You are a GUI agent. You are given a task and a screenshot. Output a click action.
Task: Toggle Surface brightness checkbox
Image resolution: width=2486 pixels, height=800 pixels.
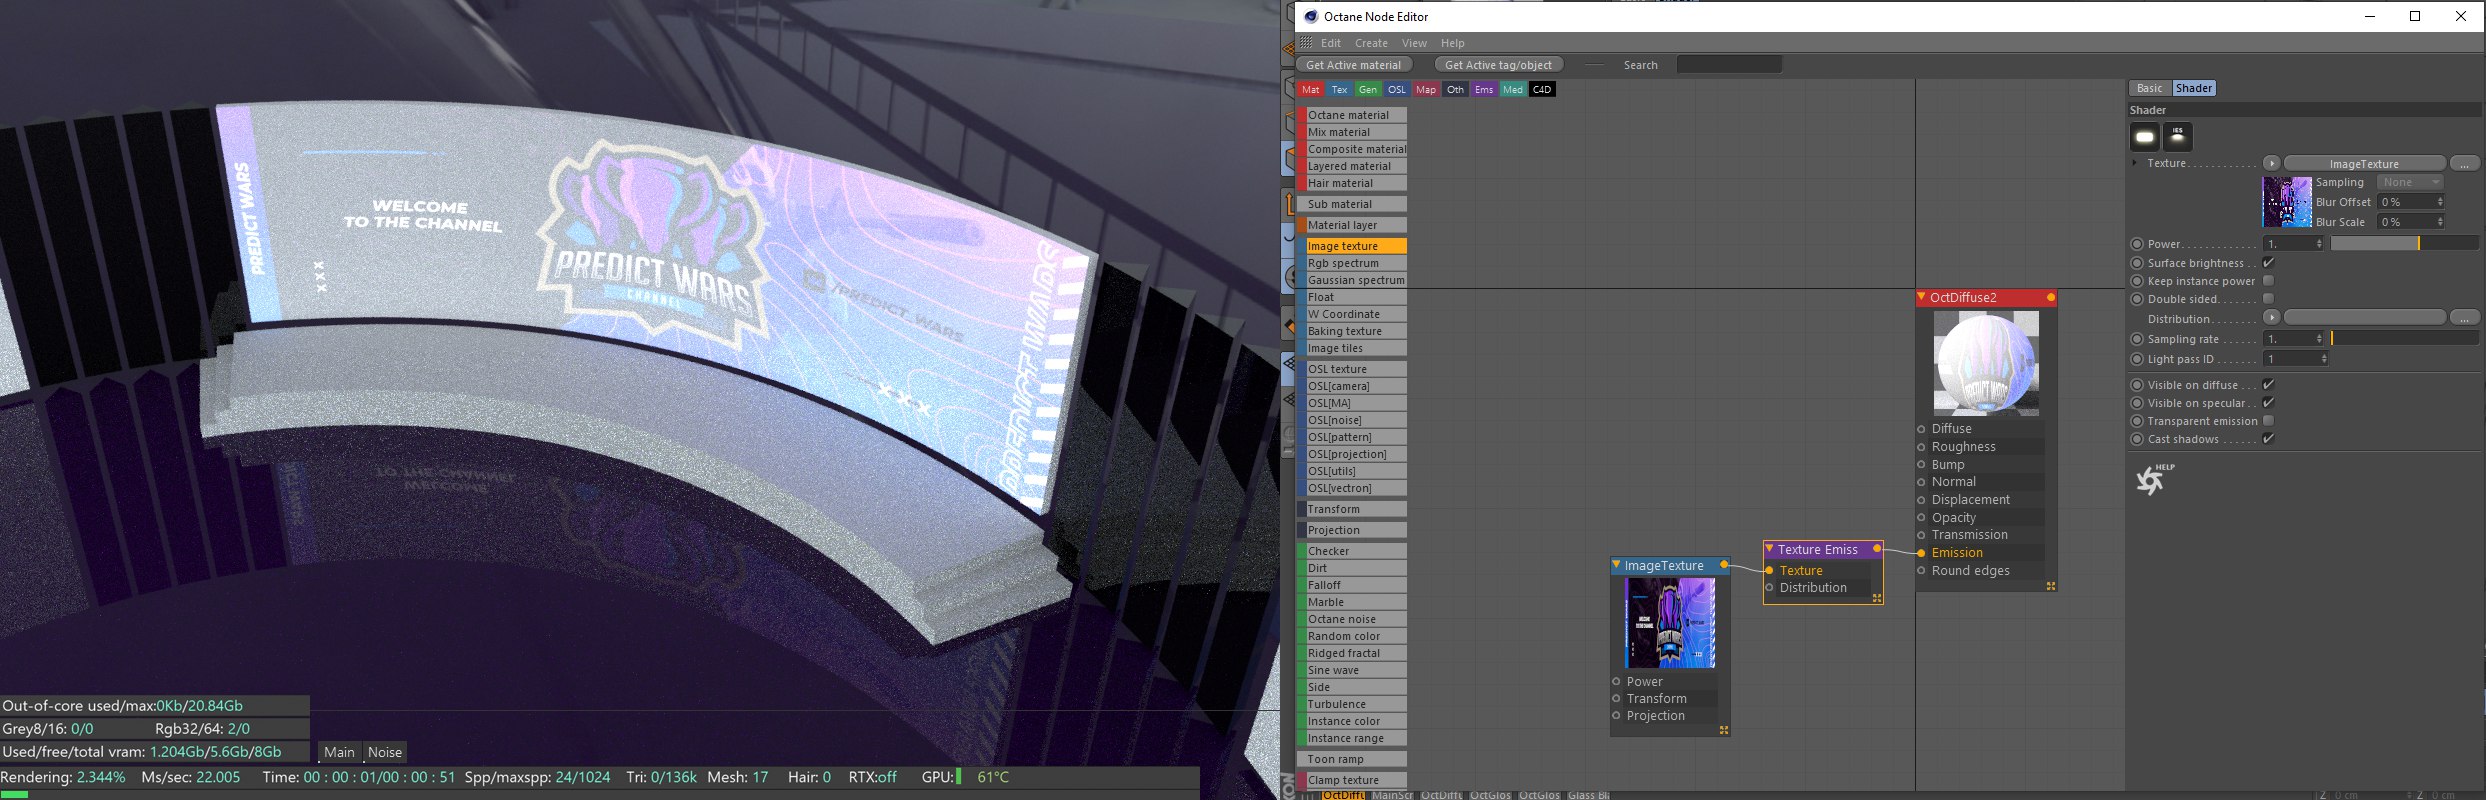[x=2269, y=263]
